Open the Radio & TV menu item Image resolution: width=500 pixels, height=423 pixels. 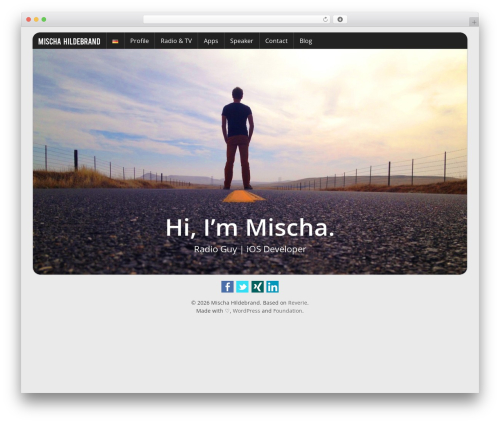point(176,41)
